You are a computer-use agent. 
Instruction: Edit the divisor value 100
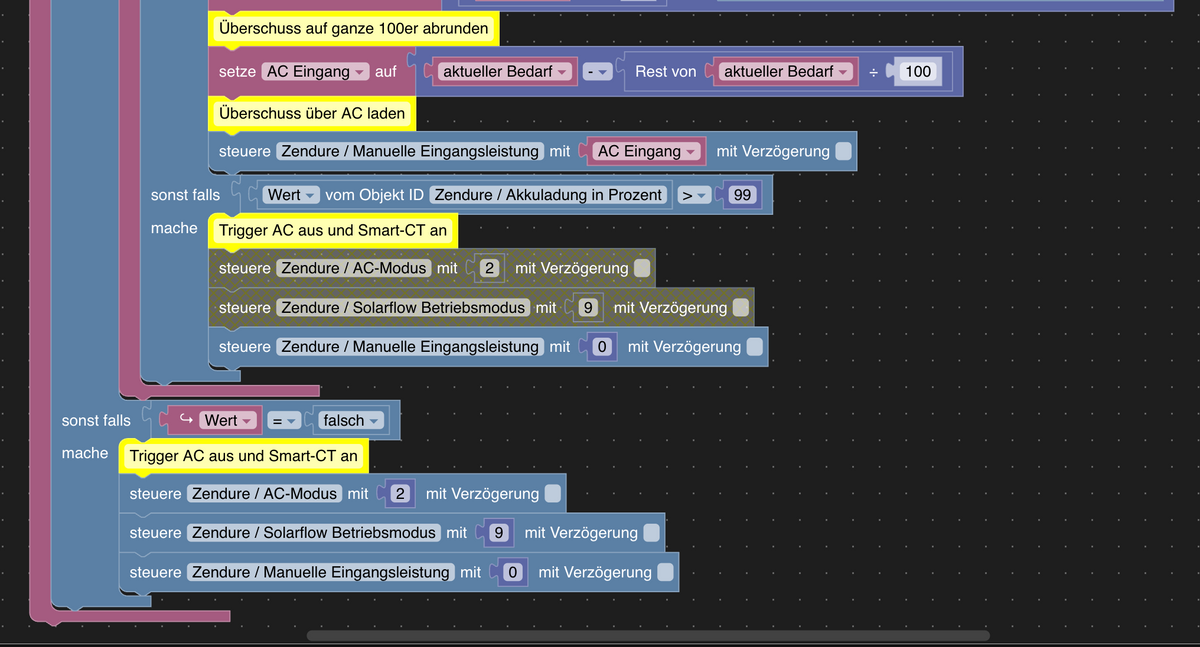(x=917, y=72)
